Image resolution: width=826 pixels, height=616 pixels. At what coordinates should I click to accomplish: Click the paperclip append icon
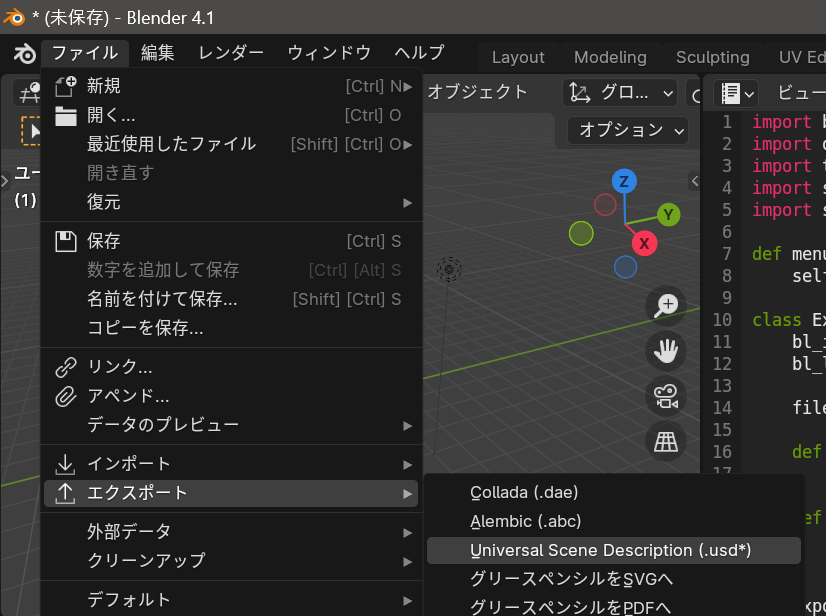(x=65, y=397)
